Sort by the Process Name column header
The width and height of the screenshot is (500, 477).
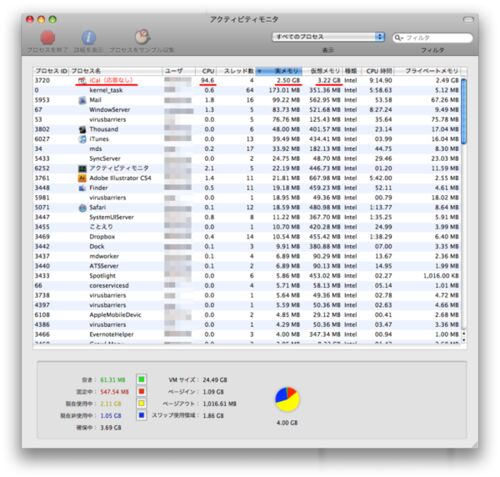pos(116,71)
